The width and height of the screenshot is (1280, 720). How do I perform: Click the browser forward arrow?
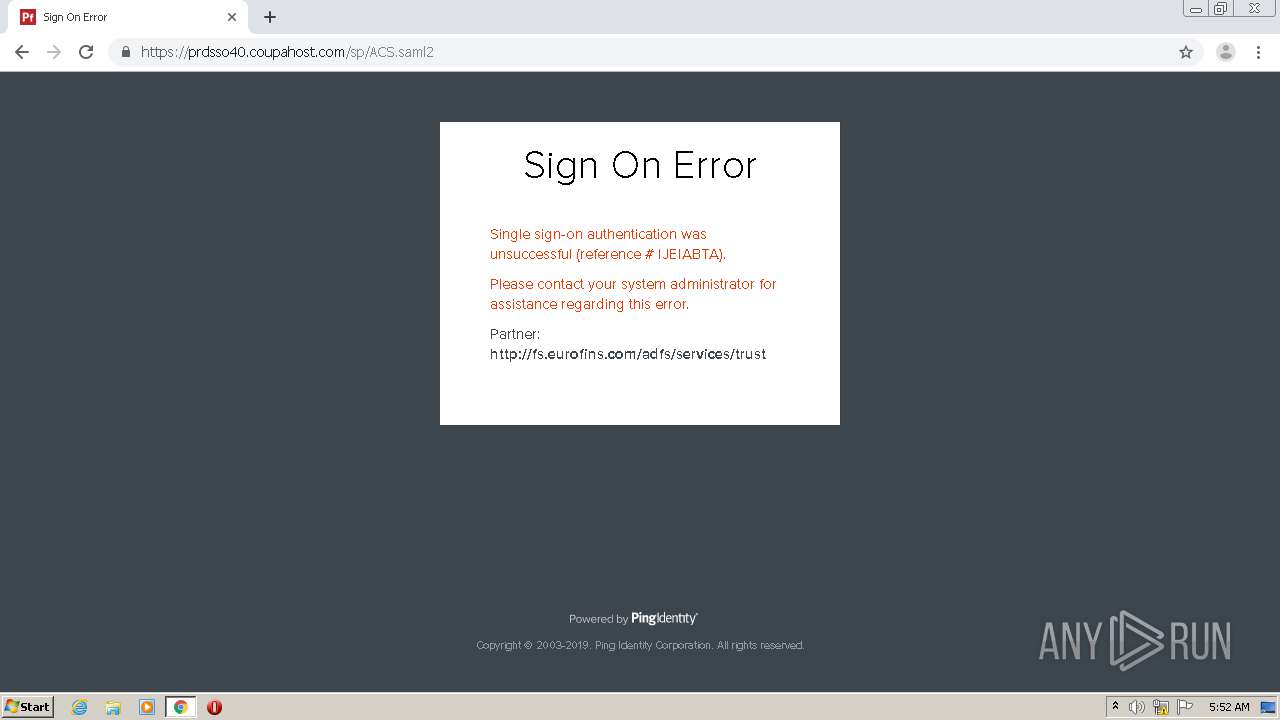pyautogui.click(x=54, y=52)
